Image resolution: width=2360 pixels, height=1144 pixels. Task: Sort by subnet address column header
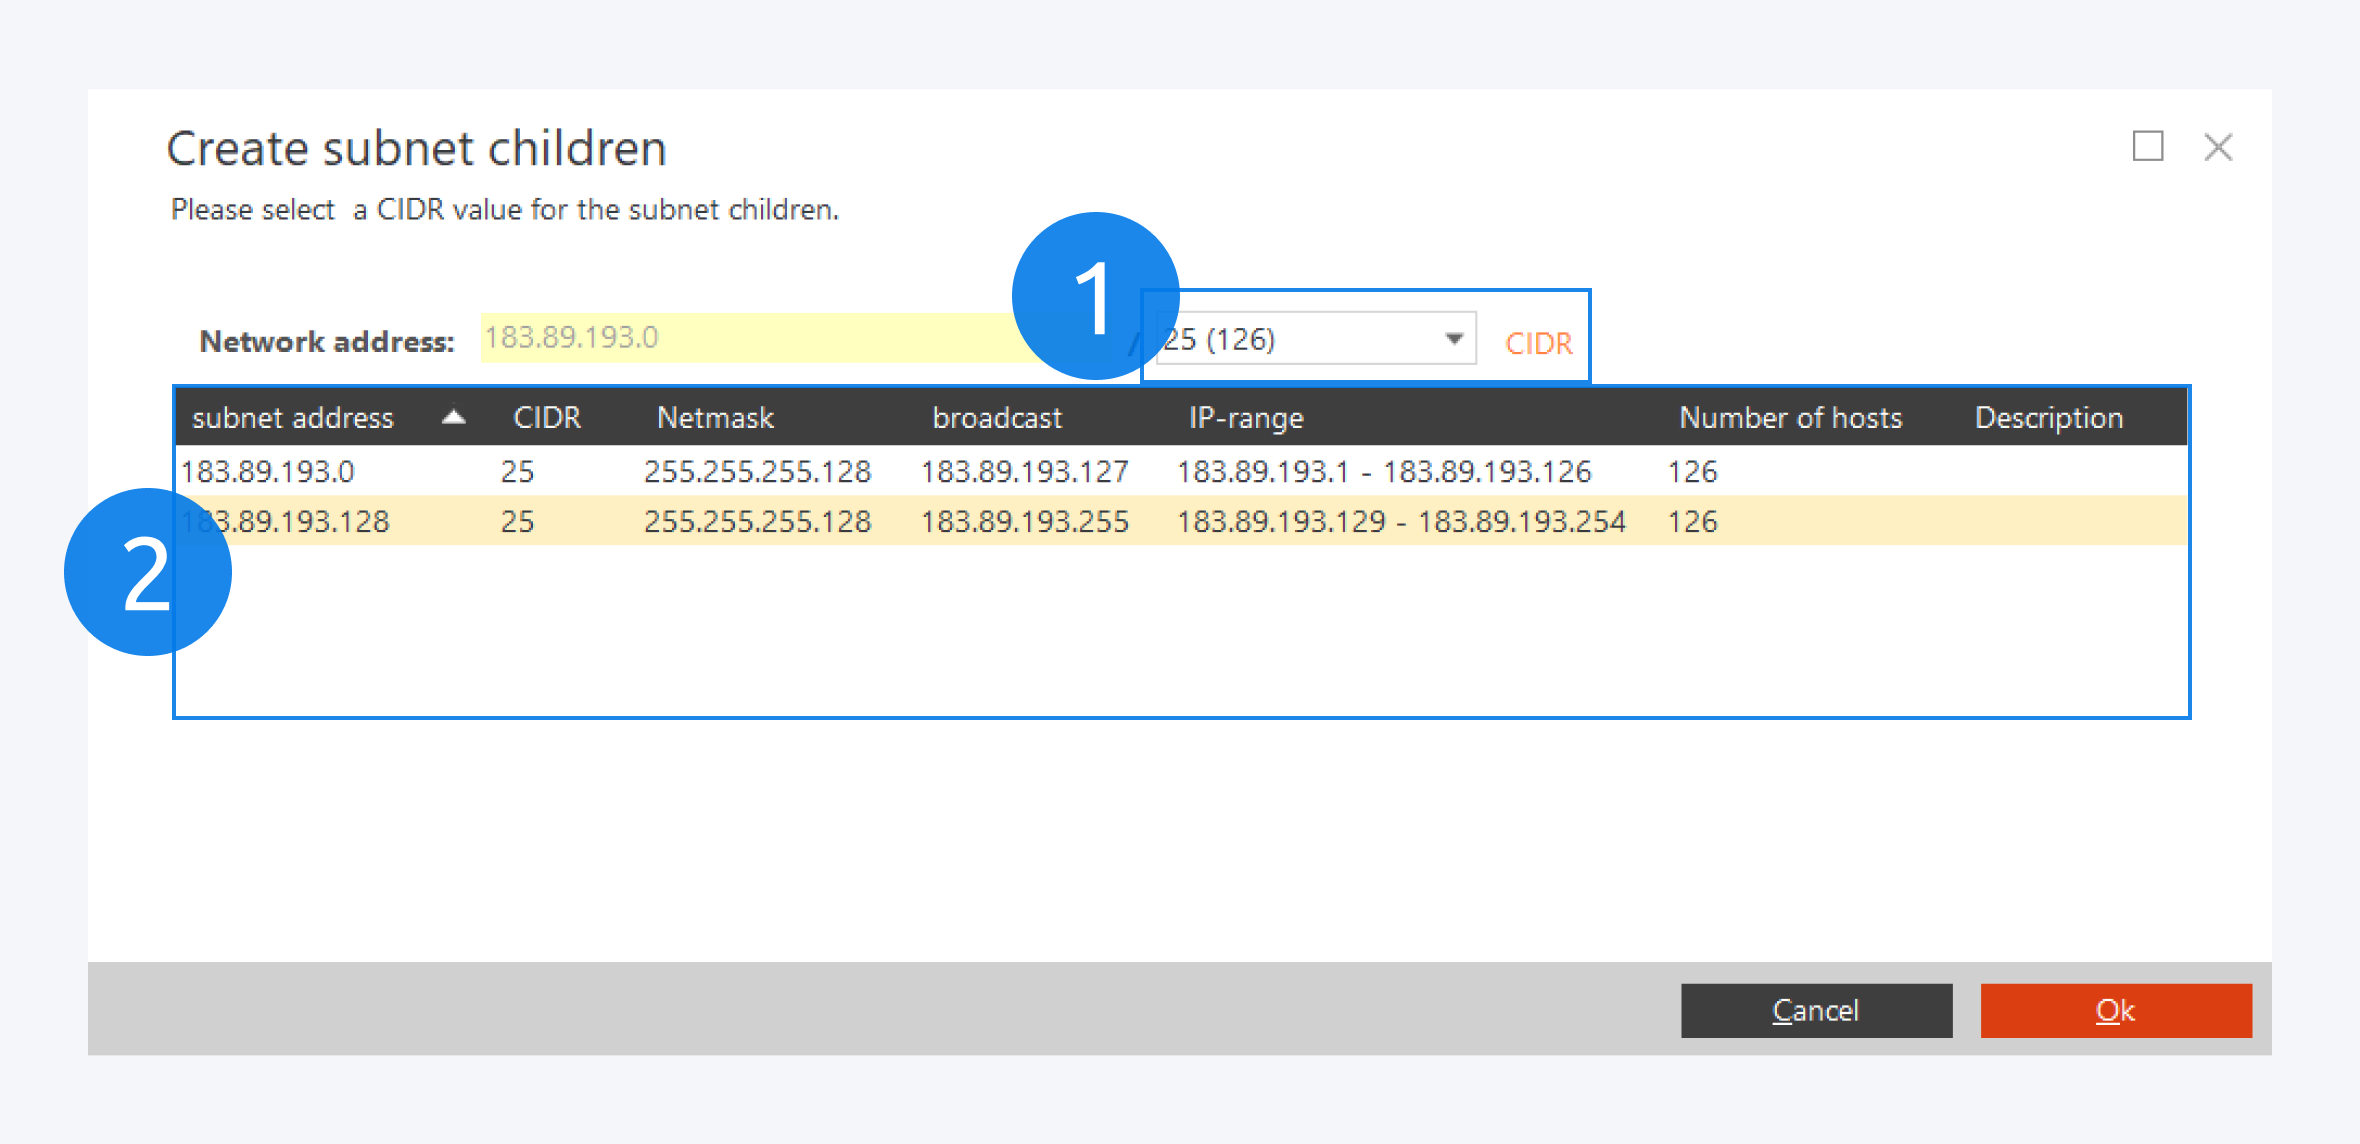click(293, 417)
